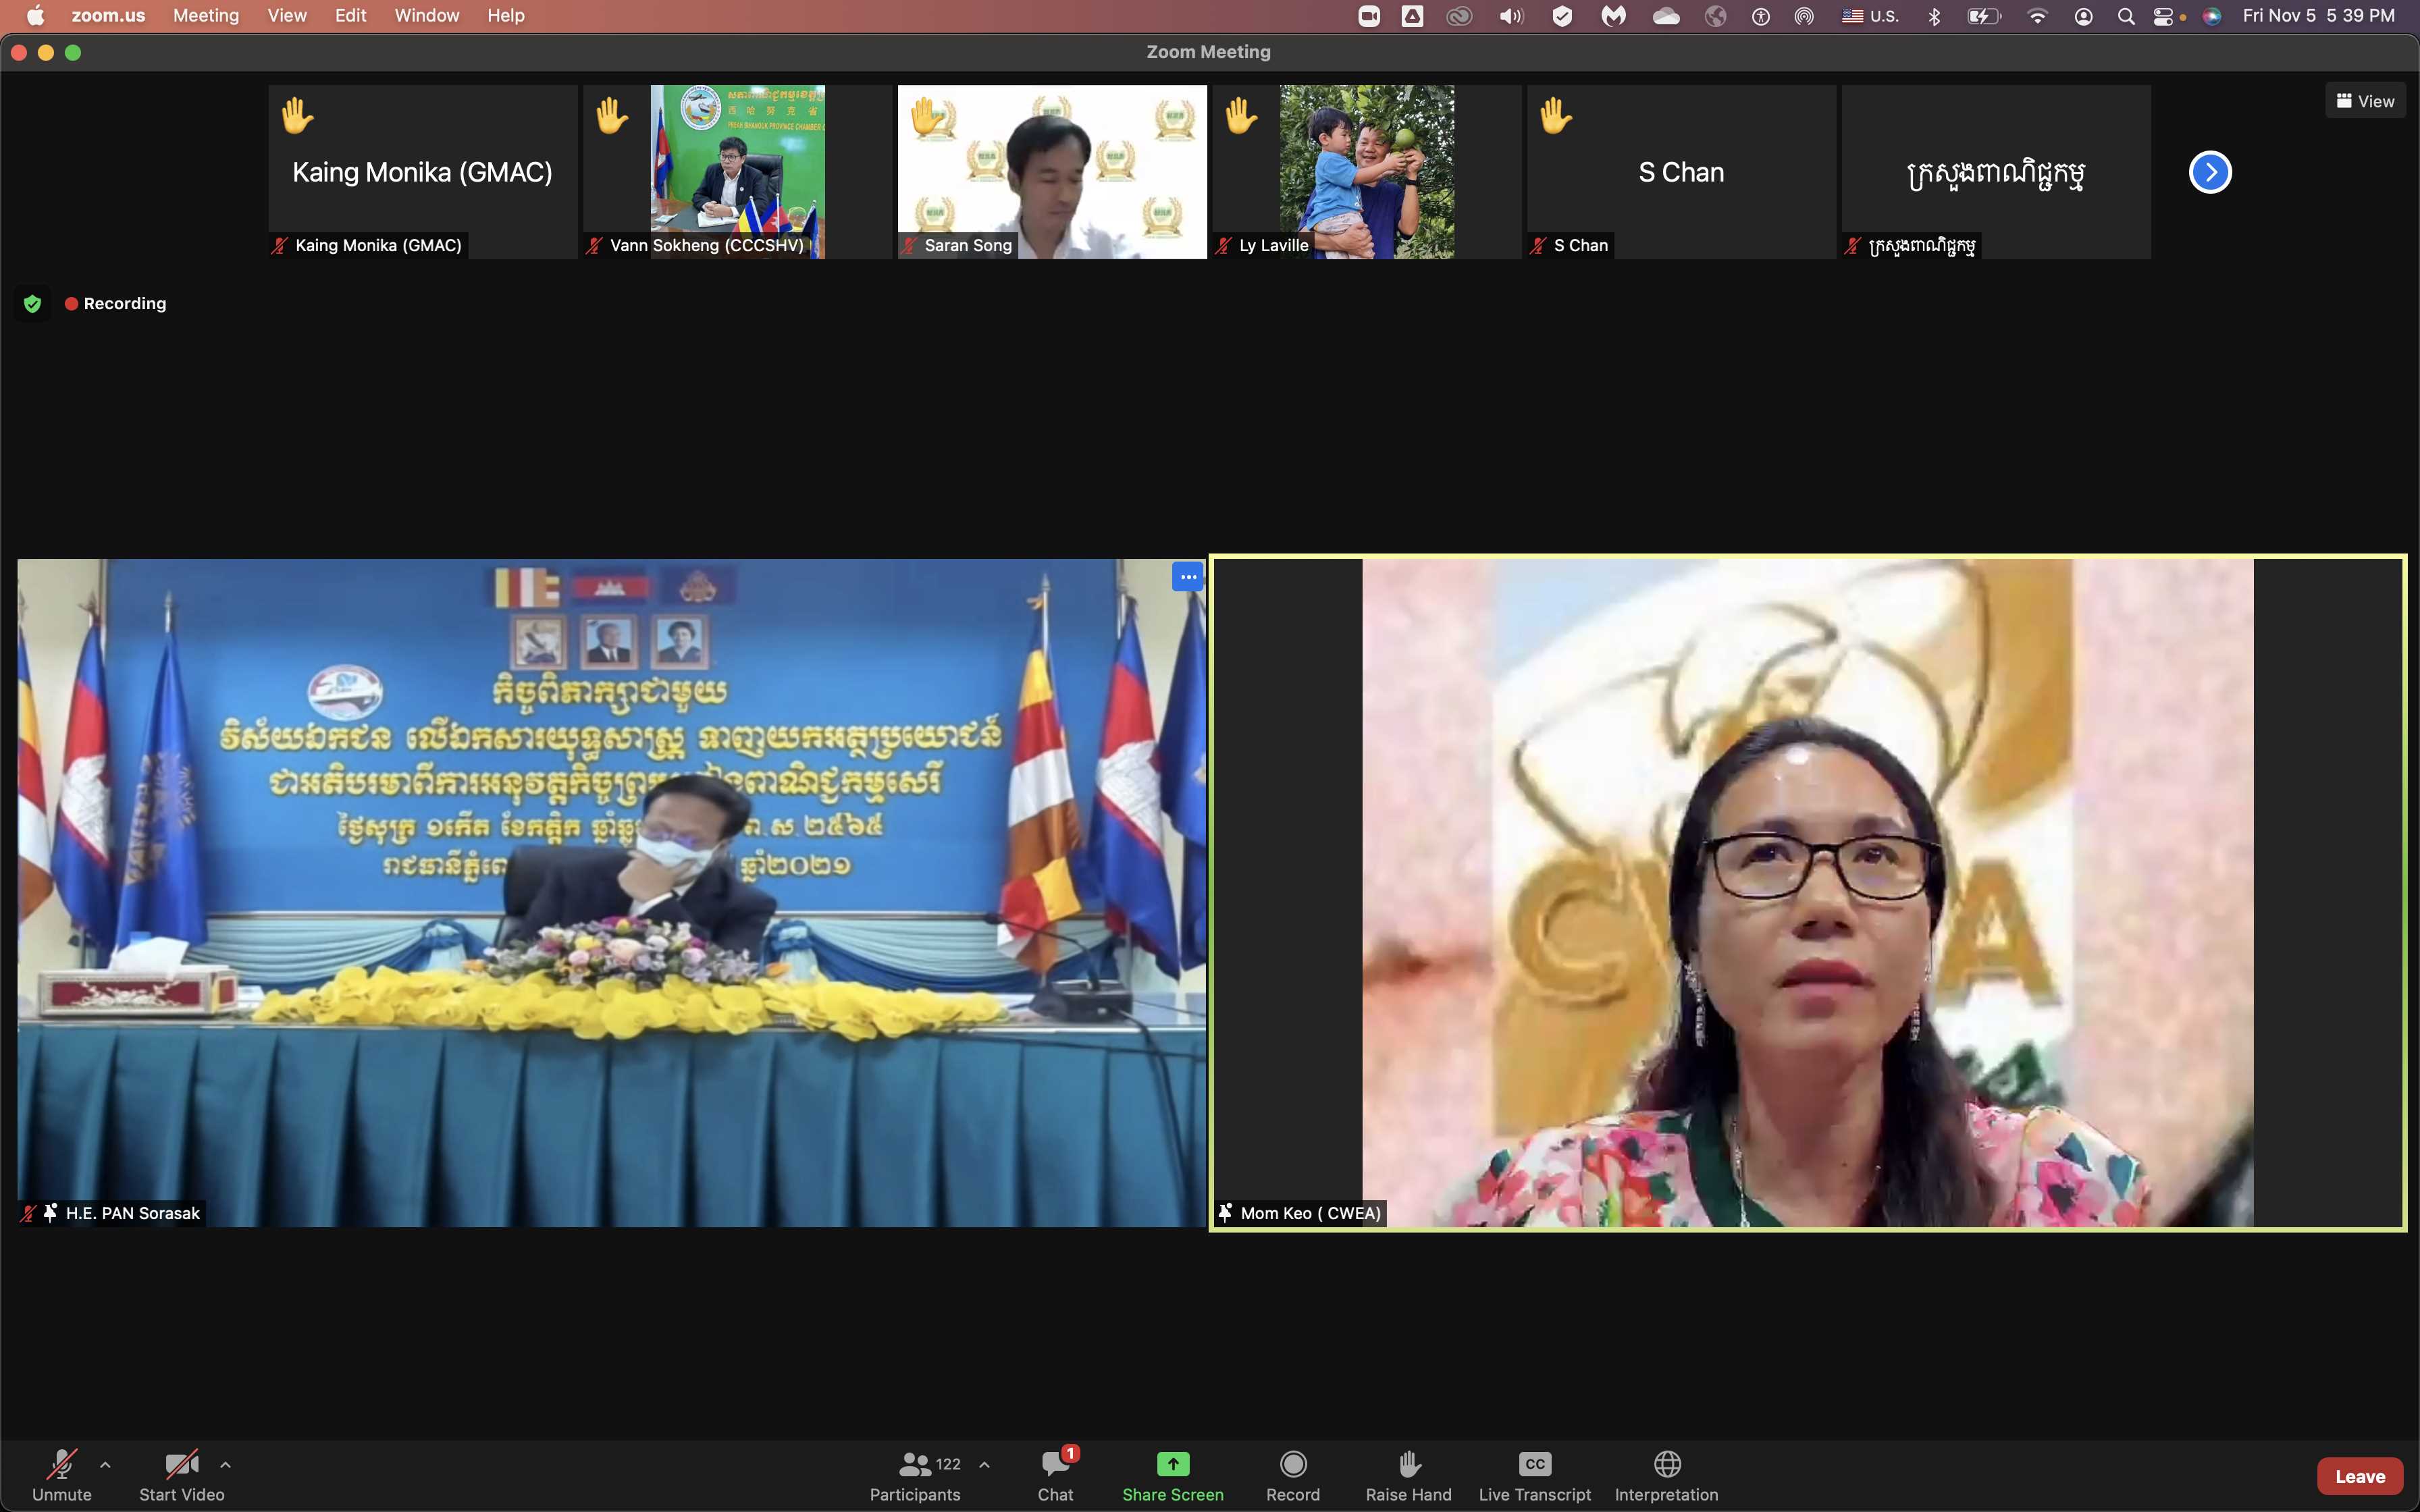
Task: Select Ly Laville participant thumbnail
Action: (1366, 172)
